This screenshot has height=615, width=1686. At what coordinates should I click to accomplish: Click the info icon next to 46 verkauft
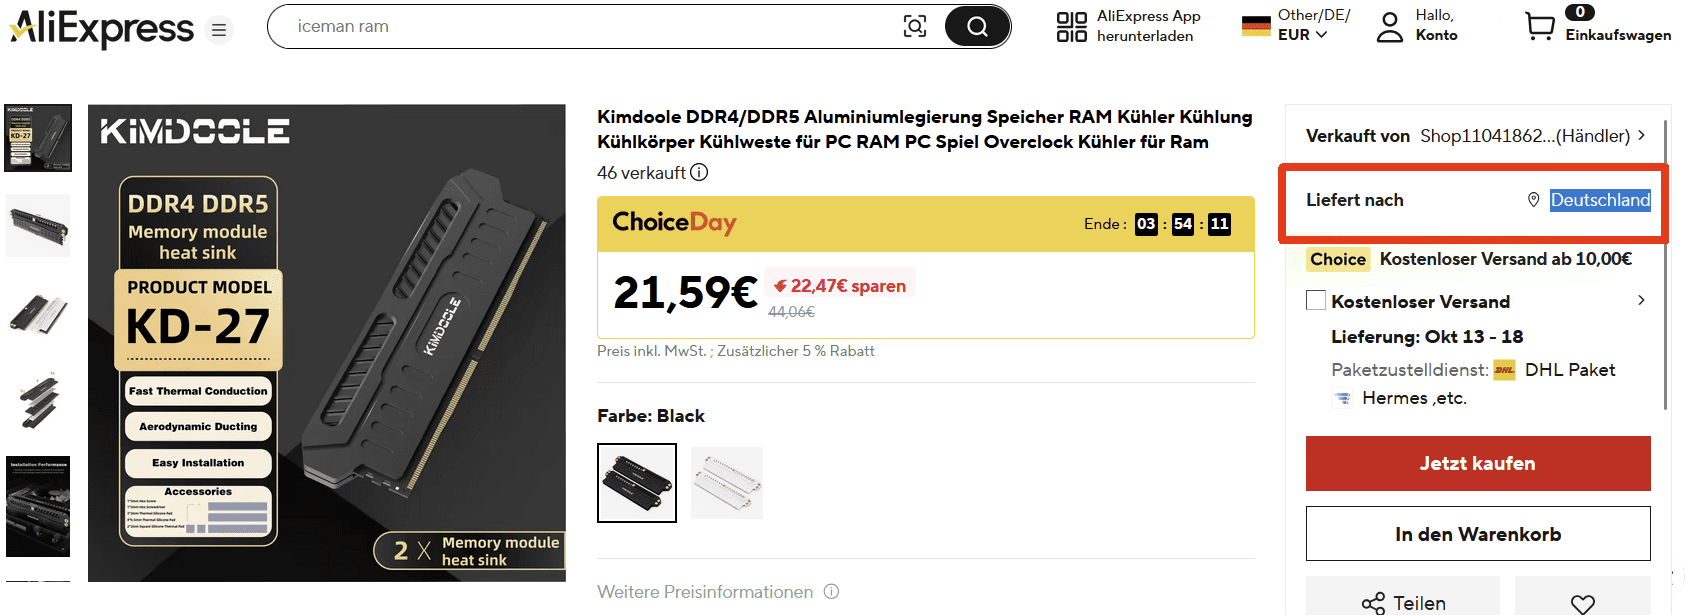tap(700, 172)
